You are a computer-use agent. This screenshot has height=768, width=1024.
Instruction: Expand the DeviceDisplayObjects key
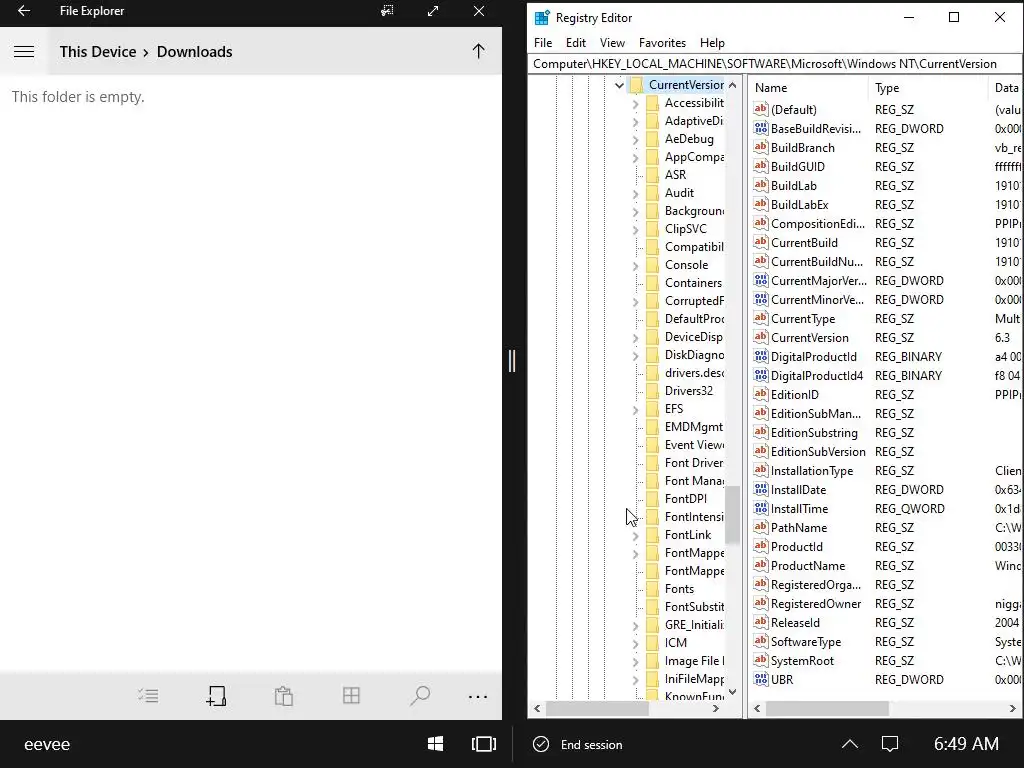635,338
